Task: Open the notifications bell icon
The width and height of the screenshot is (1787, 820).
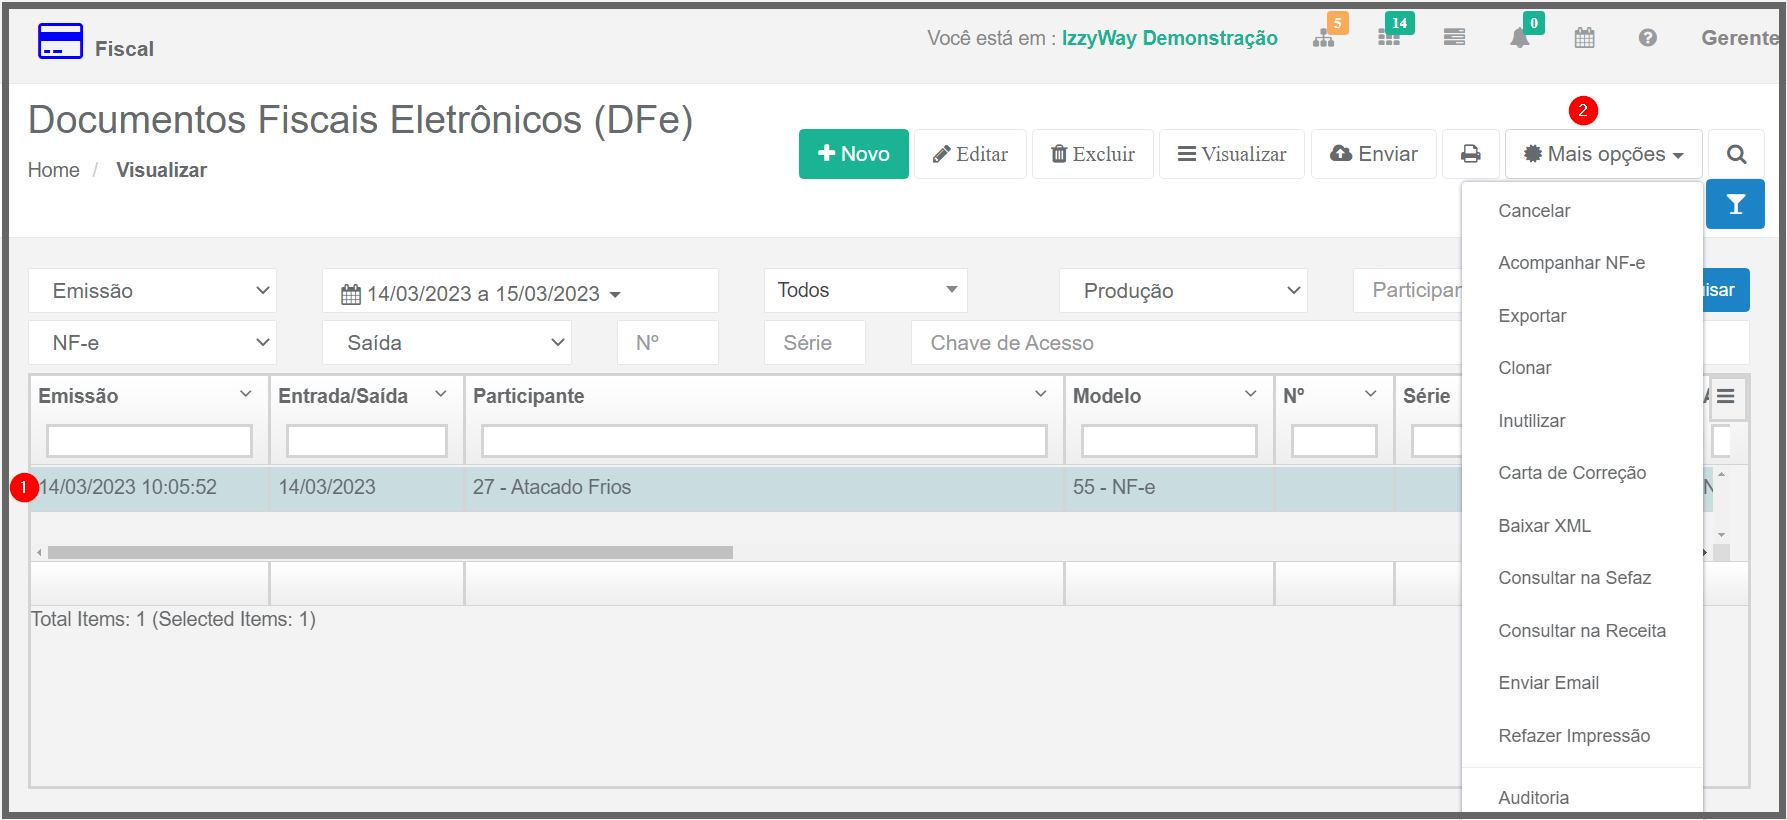Action: [x=1519, y=38]
